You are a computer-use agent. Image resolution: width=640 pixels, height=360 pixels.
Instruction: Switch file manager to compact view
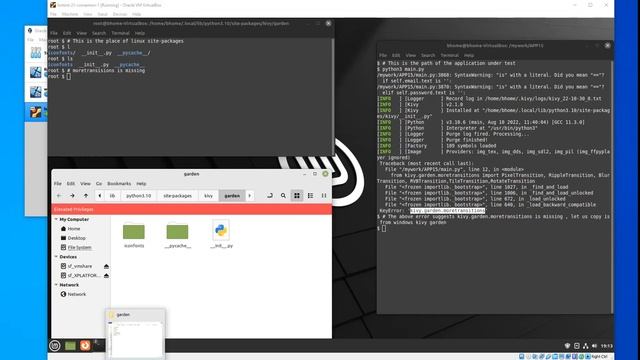324,196
